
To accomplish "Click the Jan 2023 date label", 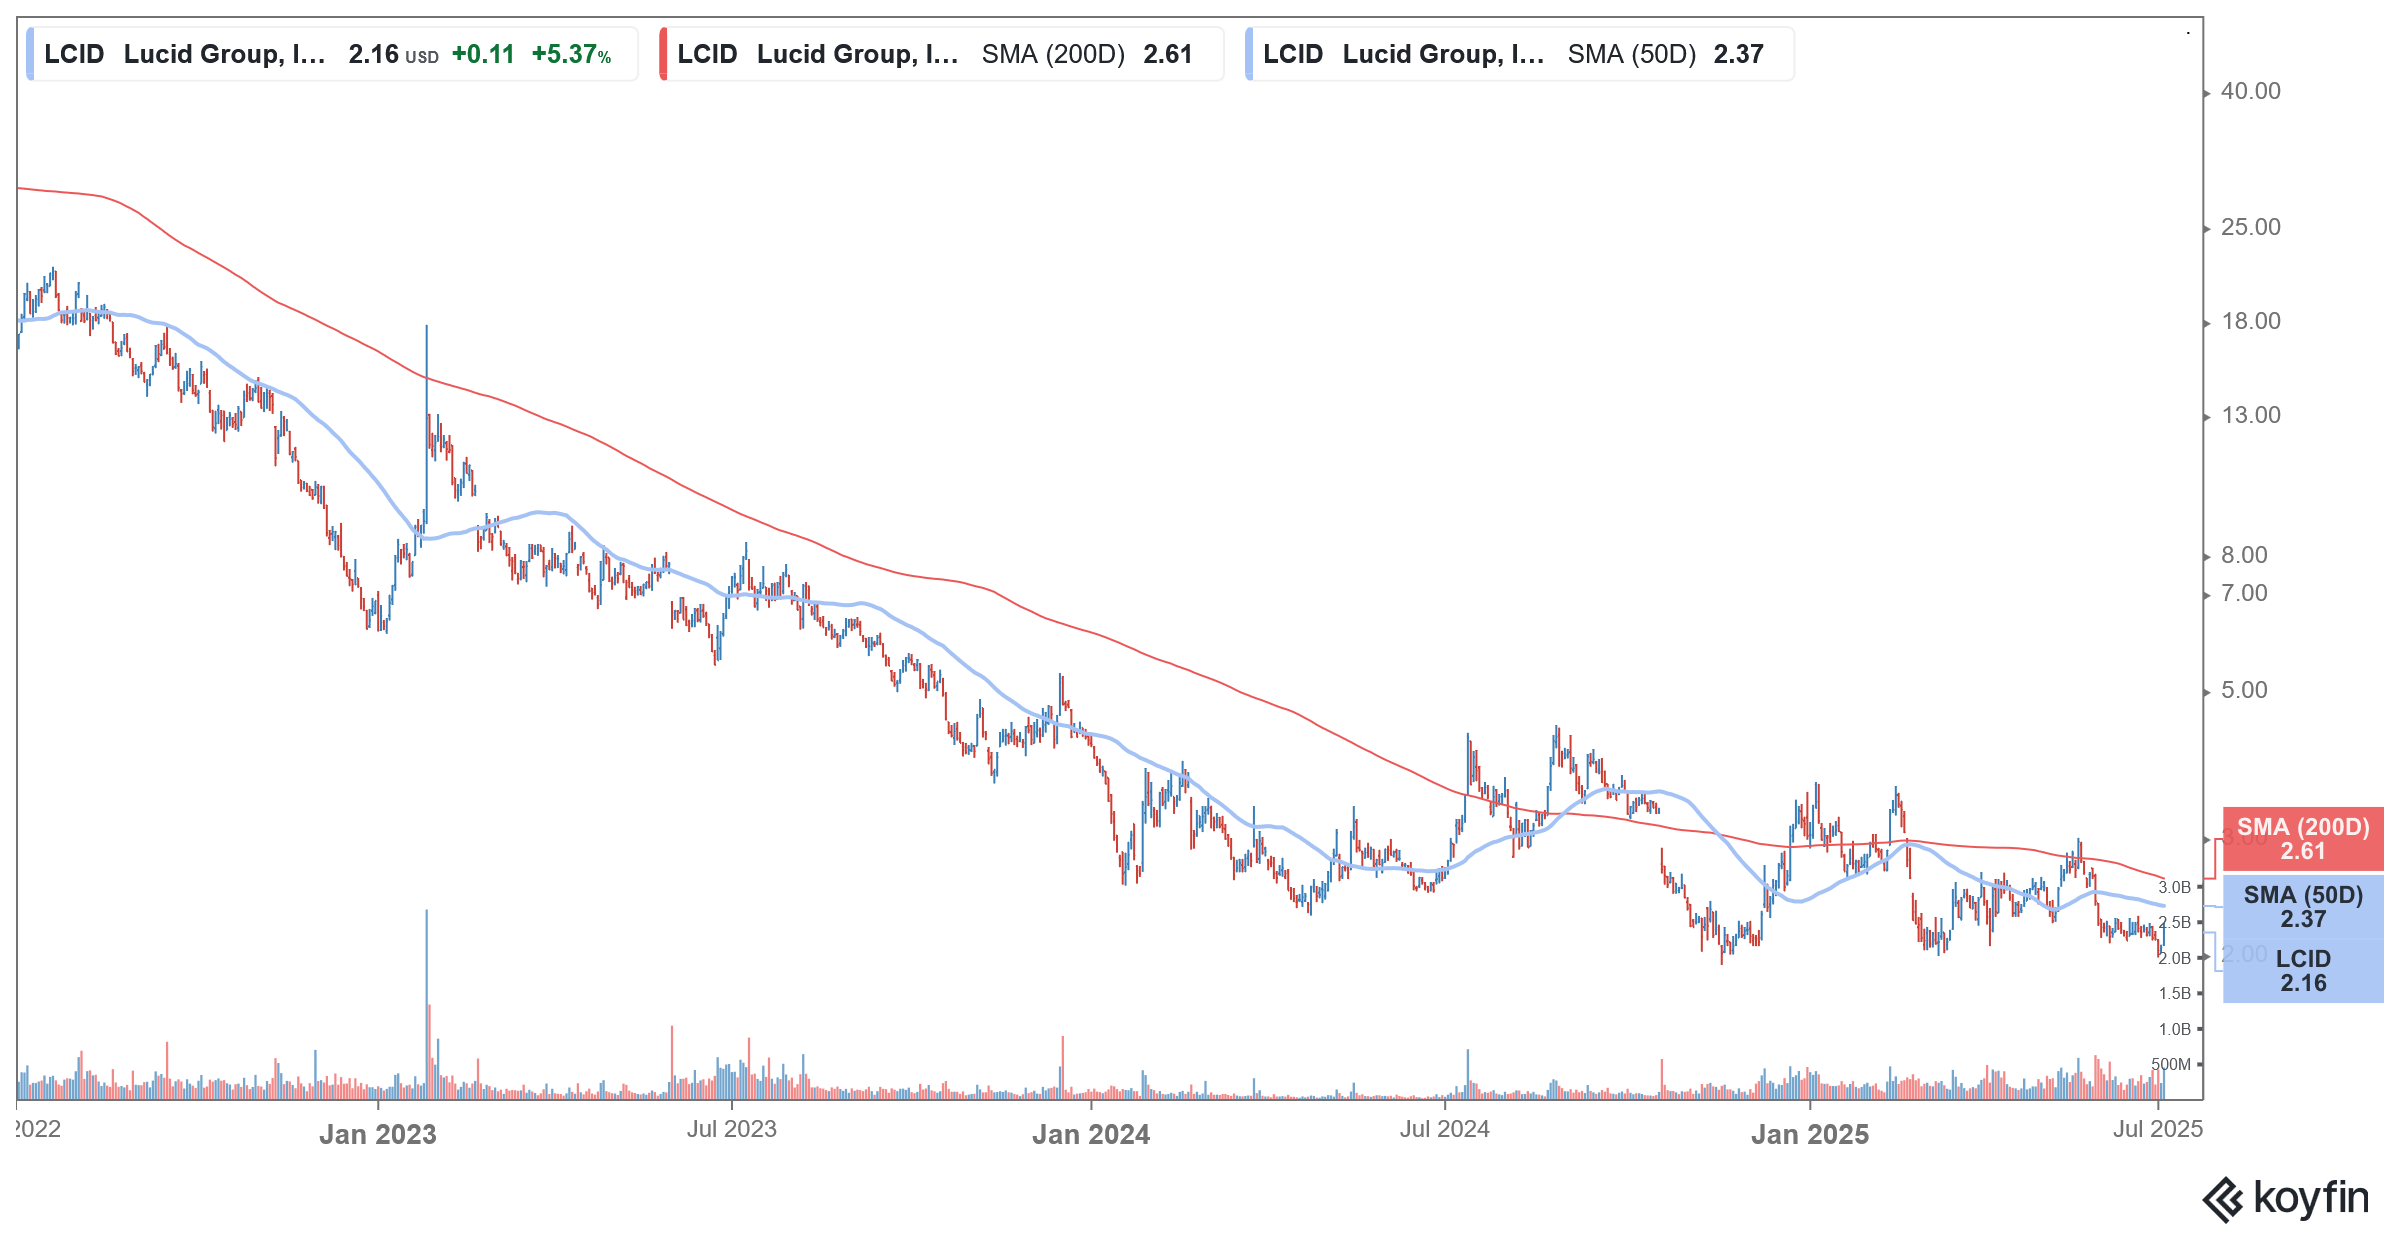I will coord(378,1135).
